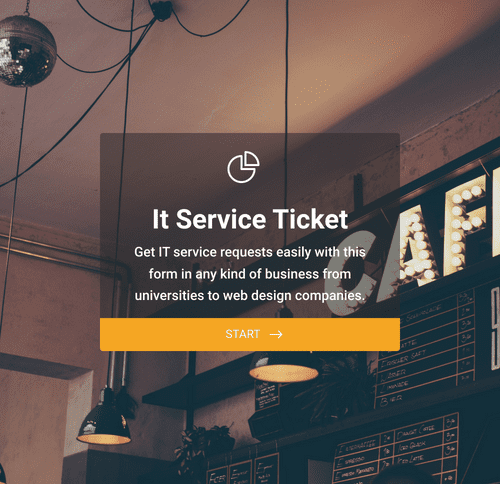
Task: Click the pie chart logo icon
Action: pyautogui.click(x=243, y=167)
